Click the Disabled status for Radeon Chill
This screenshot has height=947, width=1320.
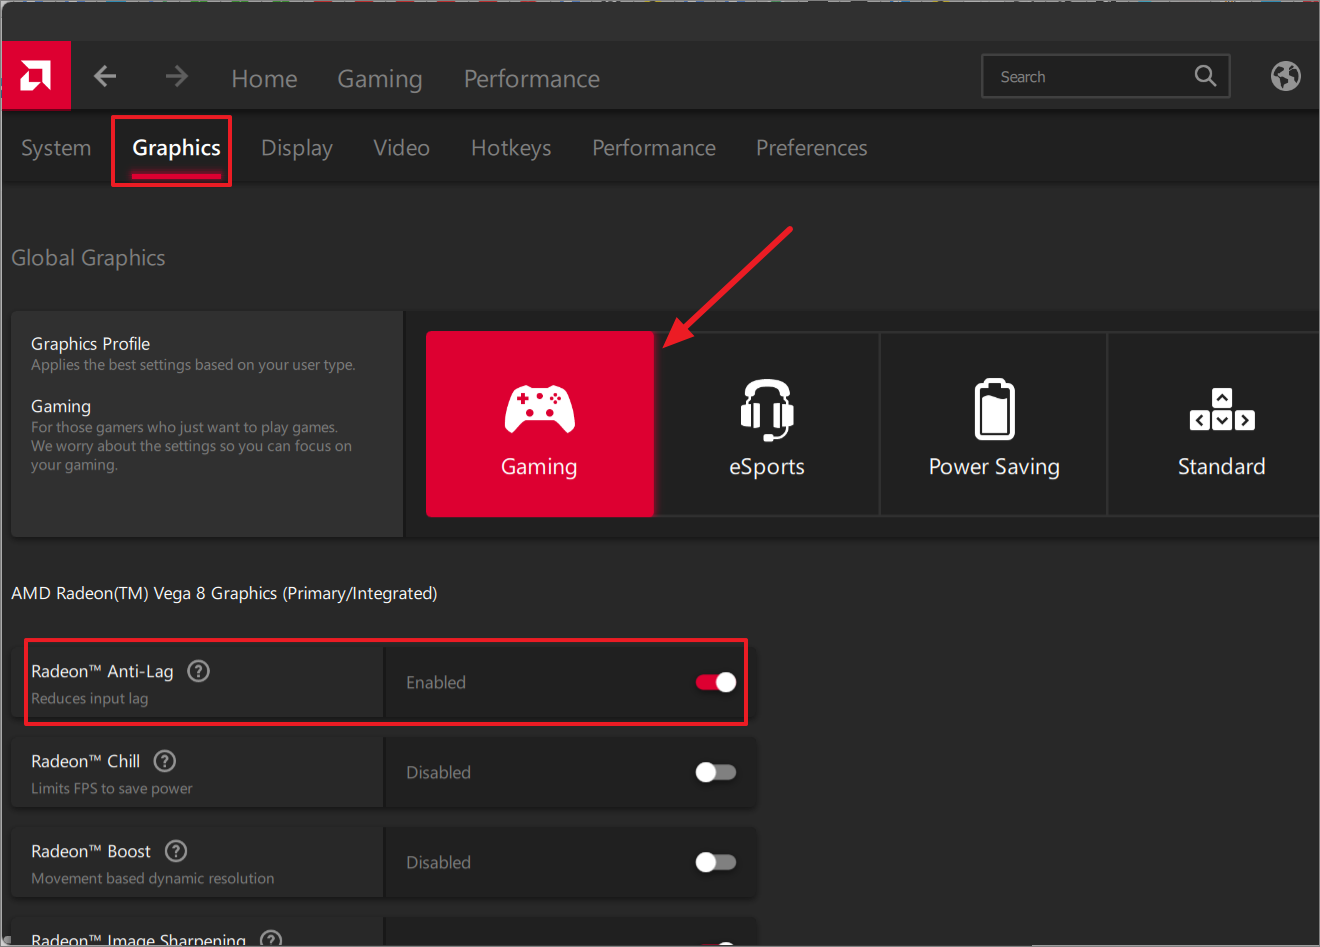[x=438, y=772]
